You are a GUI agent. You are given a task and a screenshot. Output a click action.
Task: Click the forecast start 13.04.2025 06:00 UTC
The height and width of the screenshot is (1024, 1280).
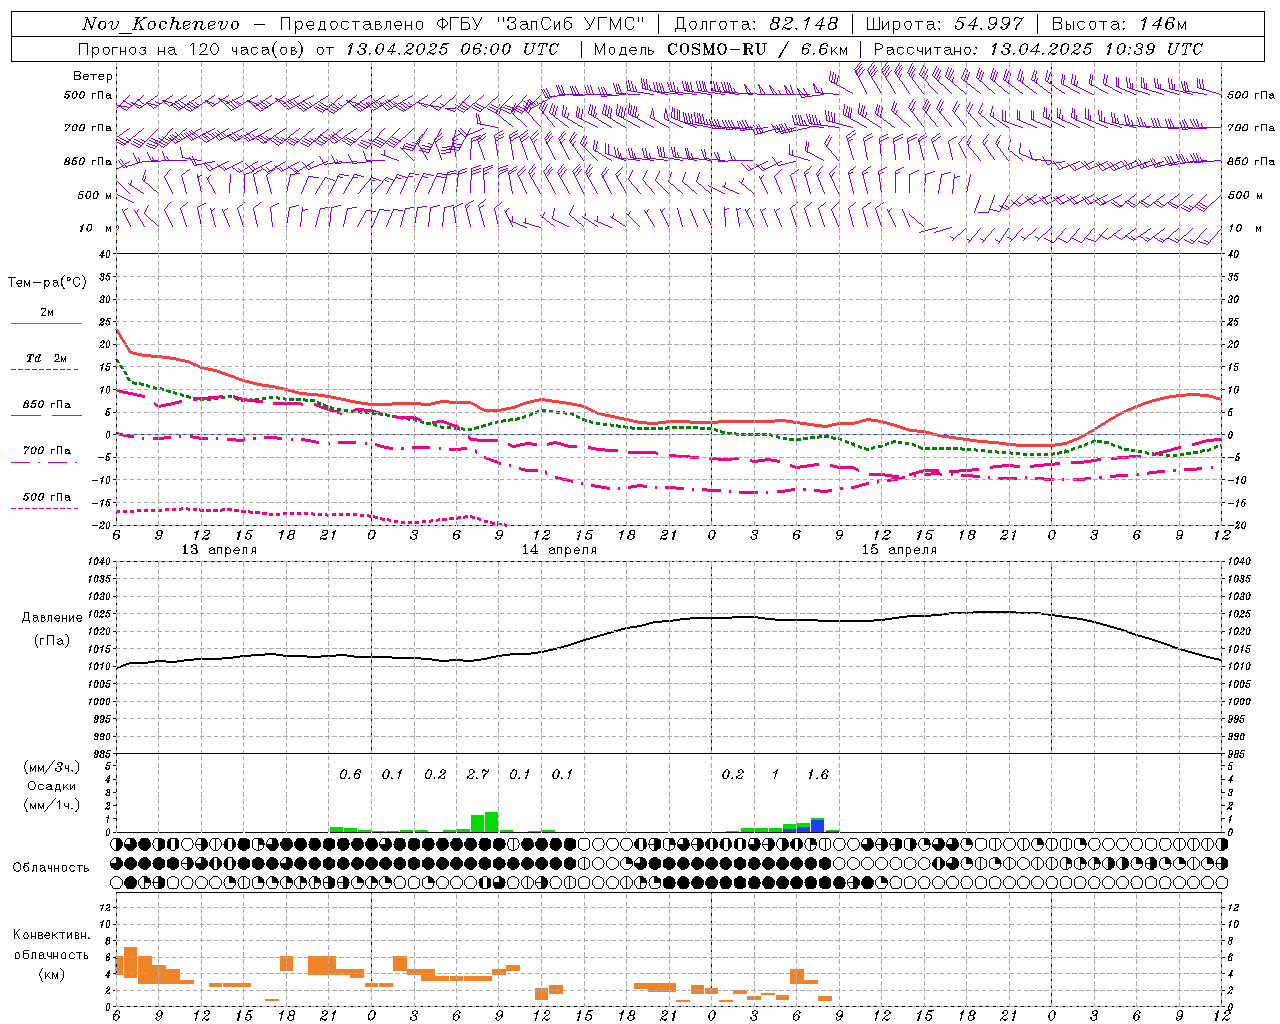452,49
